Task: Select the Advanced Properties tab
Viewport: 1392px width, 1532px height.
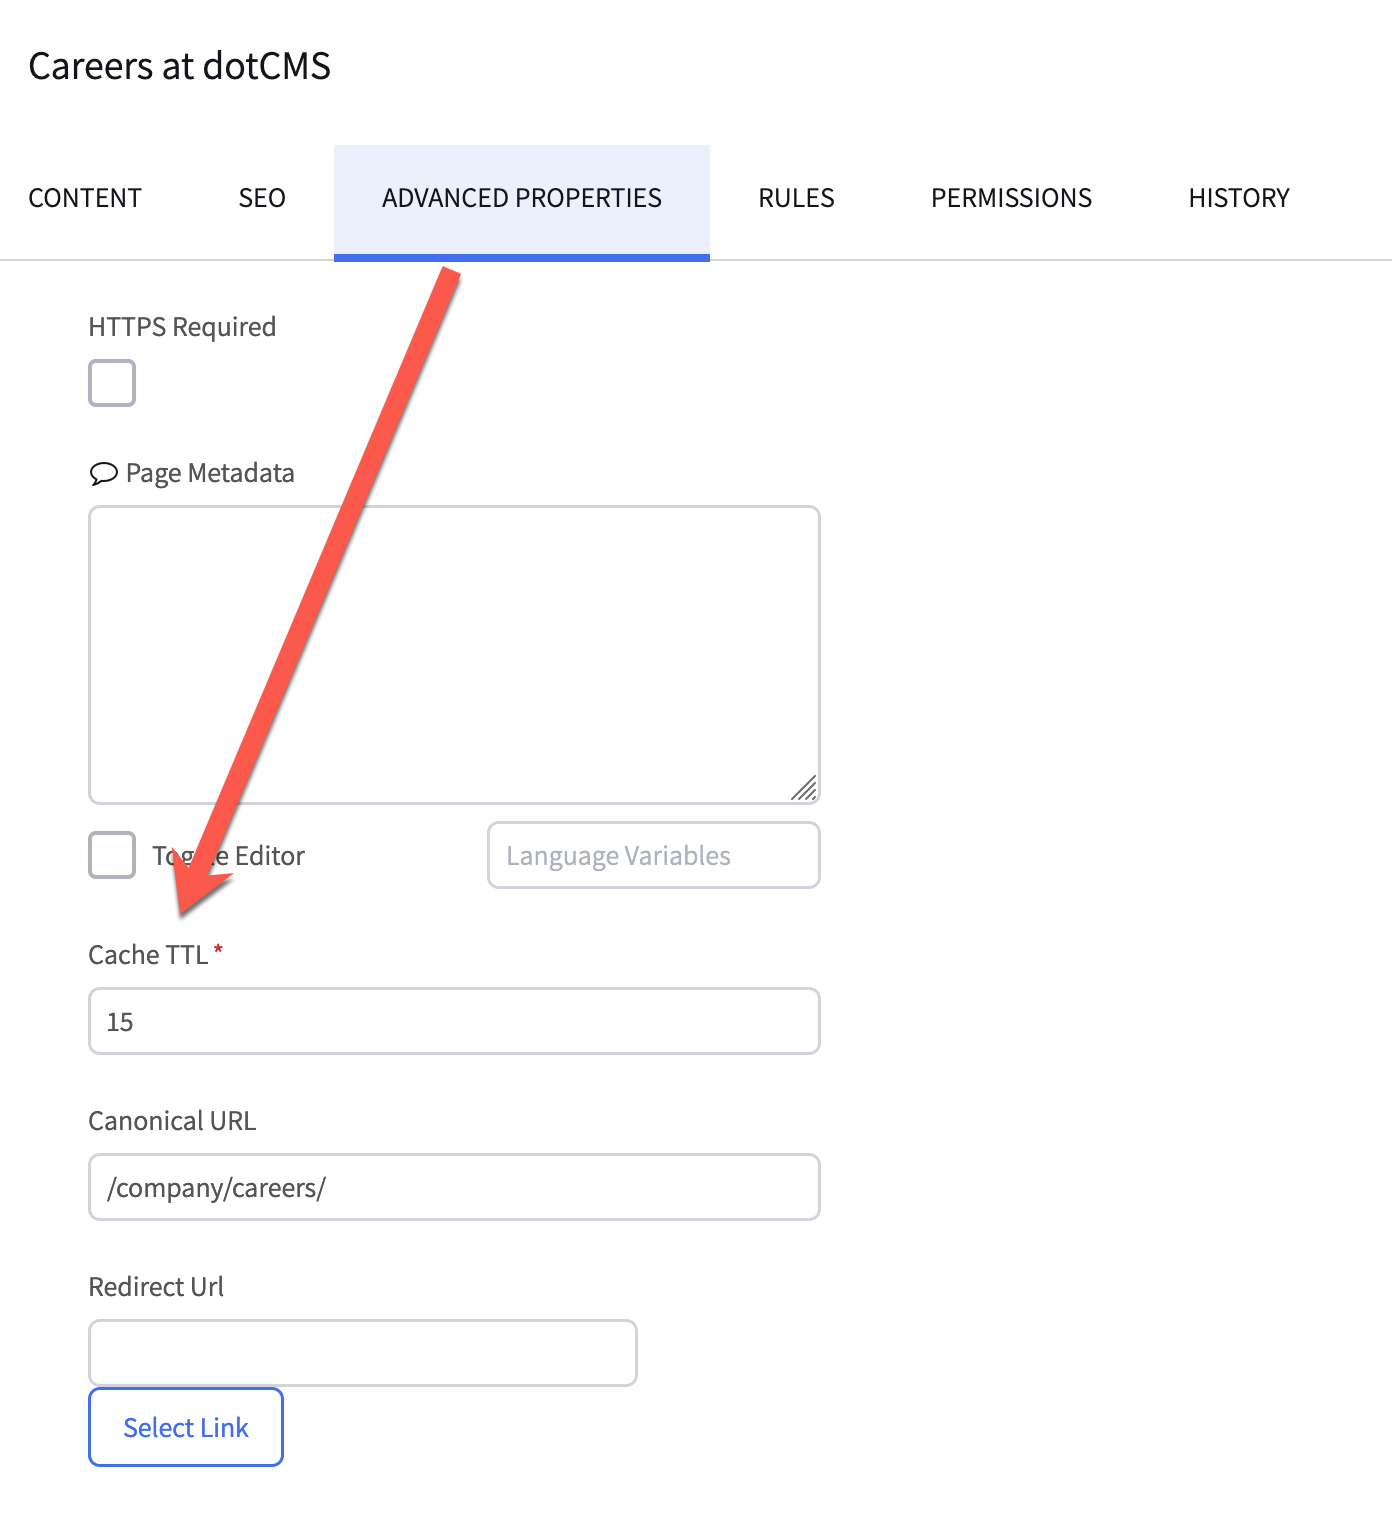Action: tap(521, 198)
